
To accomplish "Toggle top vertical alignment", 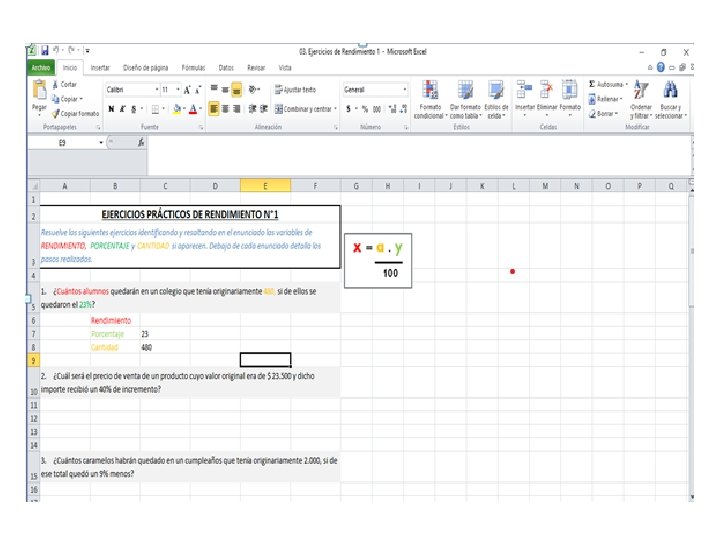I will 214,89.
